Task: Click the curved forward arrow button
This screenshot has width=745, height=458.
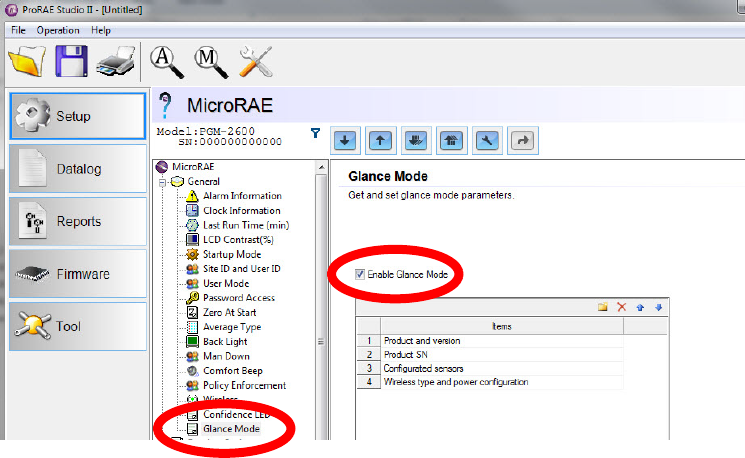Action: point(523,141)
